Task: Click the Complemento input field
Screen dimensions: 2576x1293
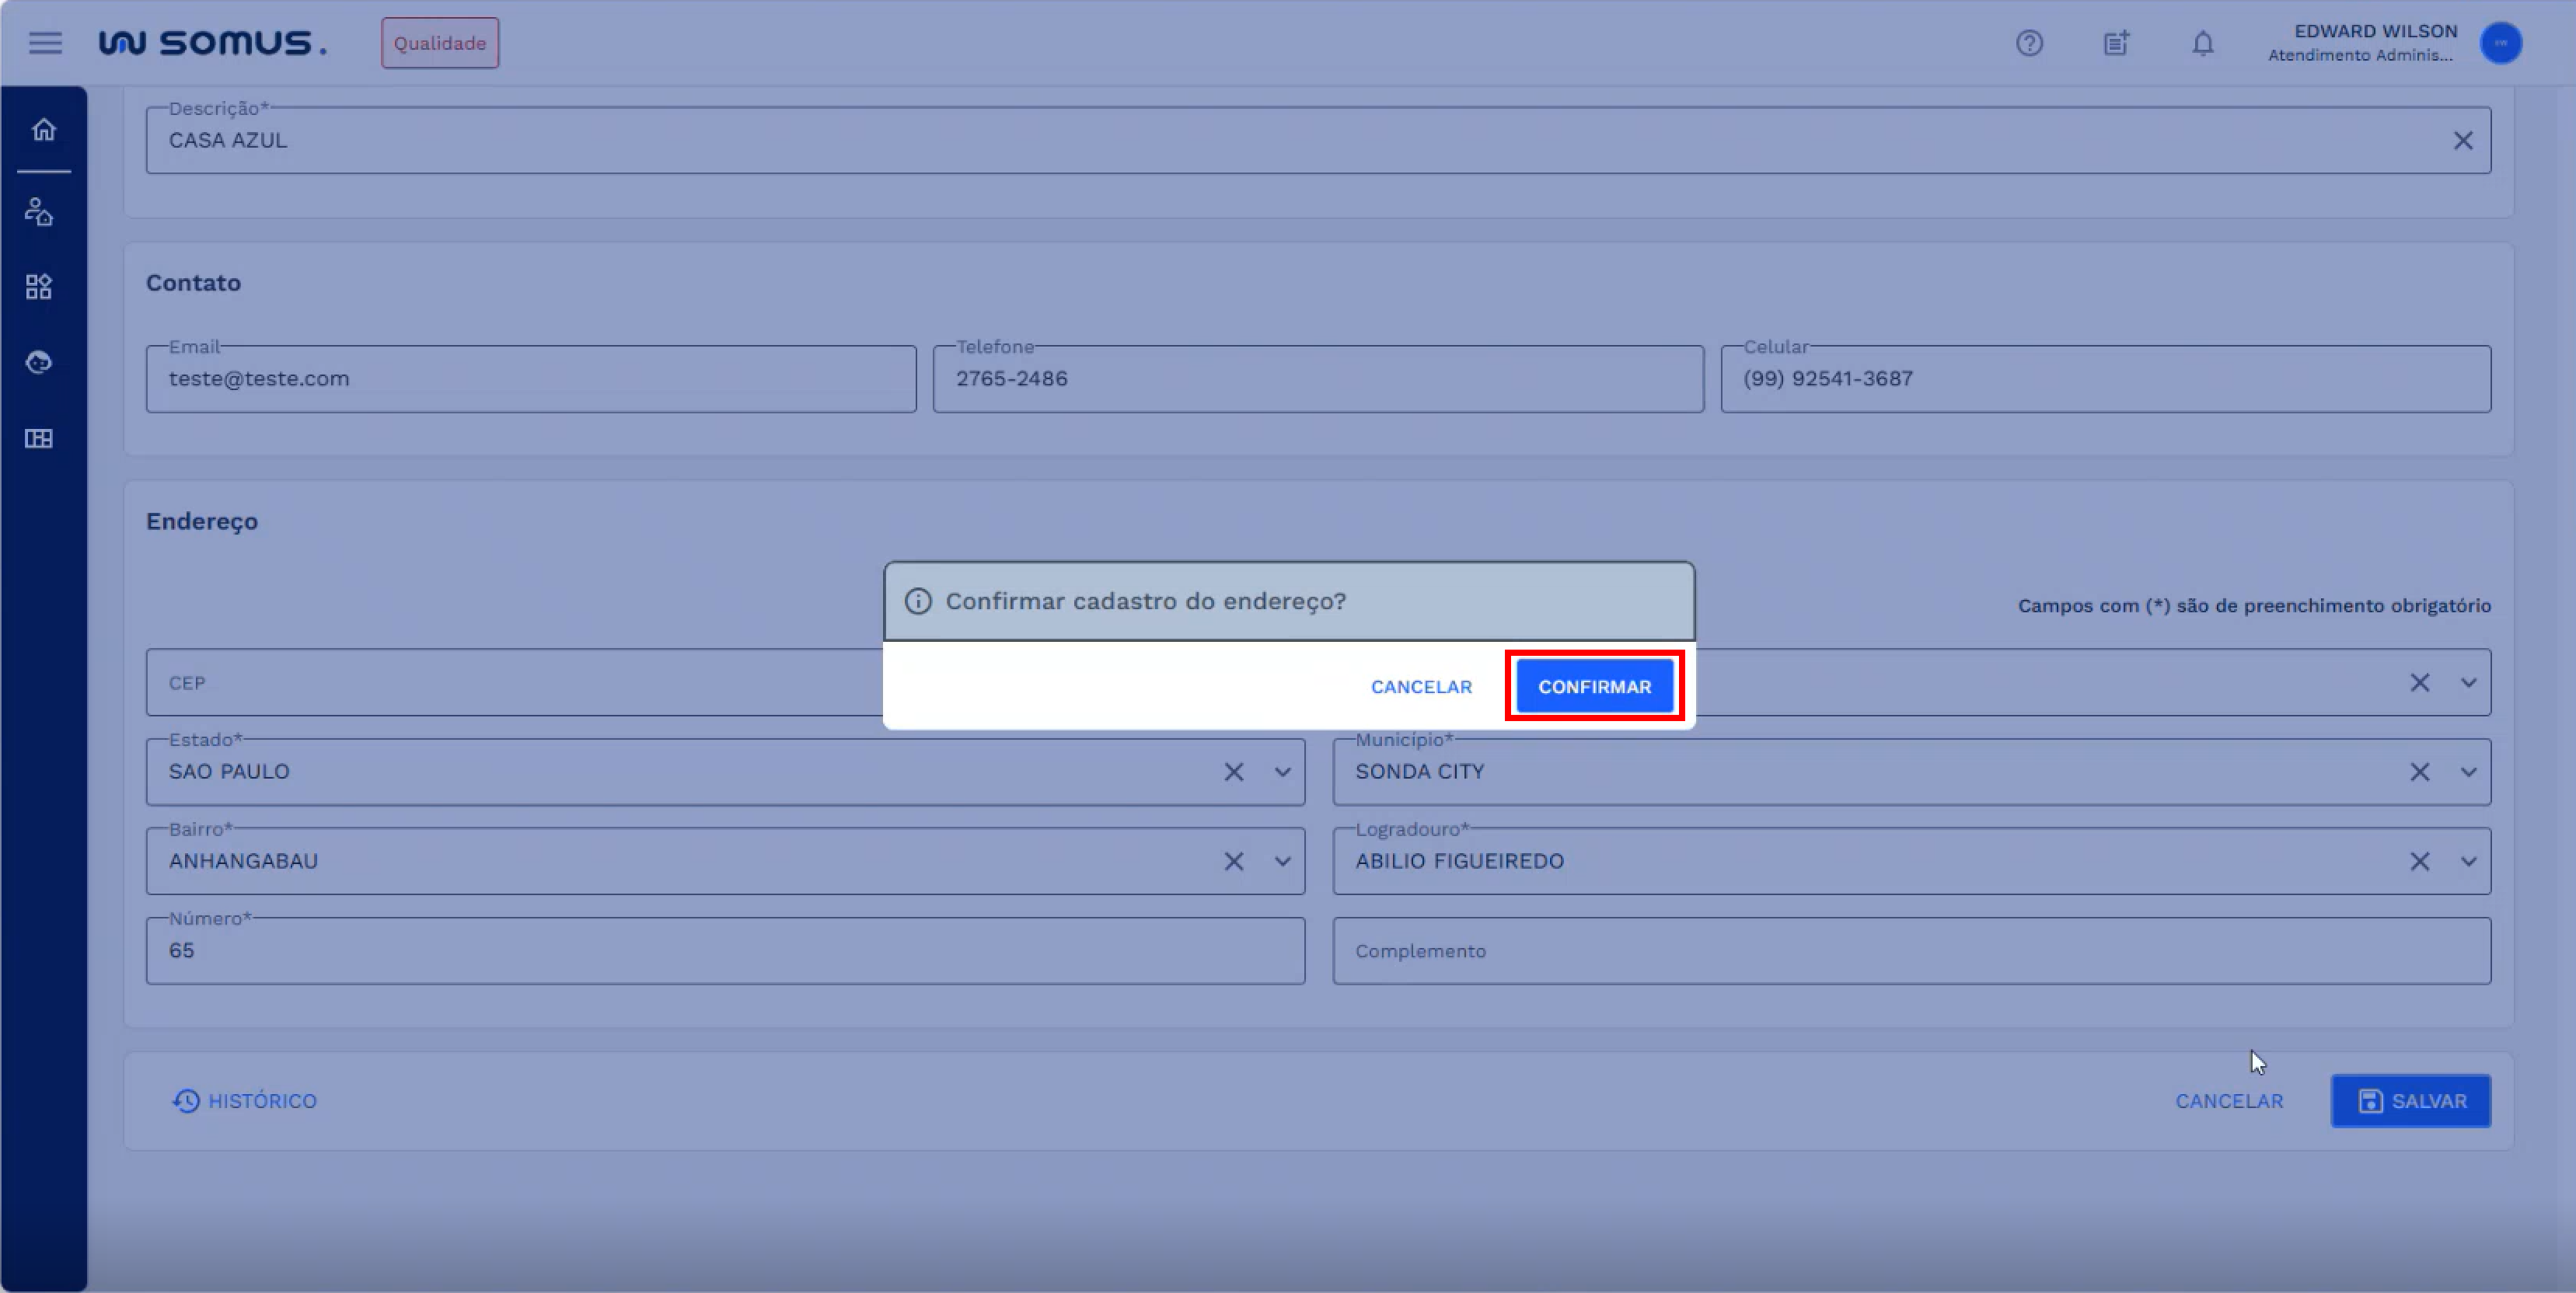Action: (x=1910, y=951)
